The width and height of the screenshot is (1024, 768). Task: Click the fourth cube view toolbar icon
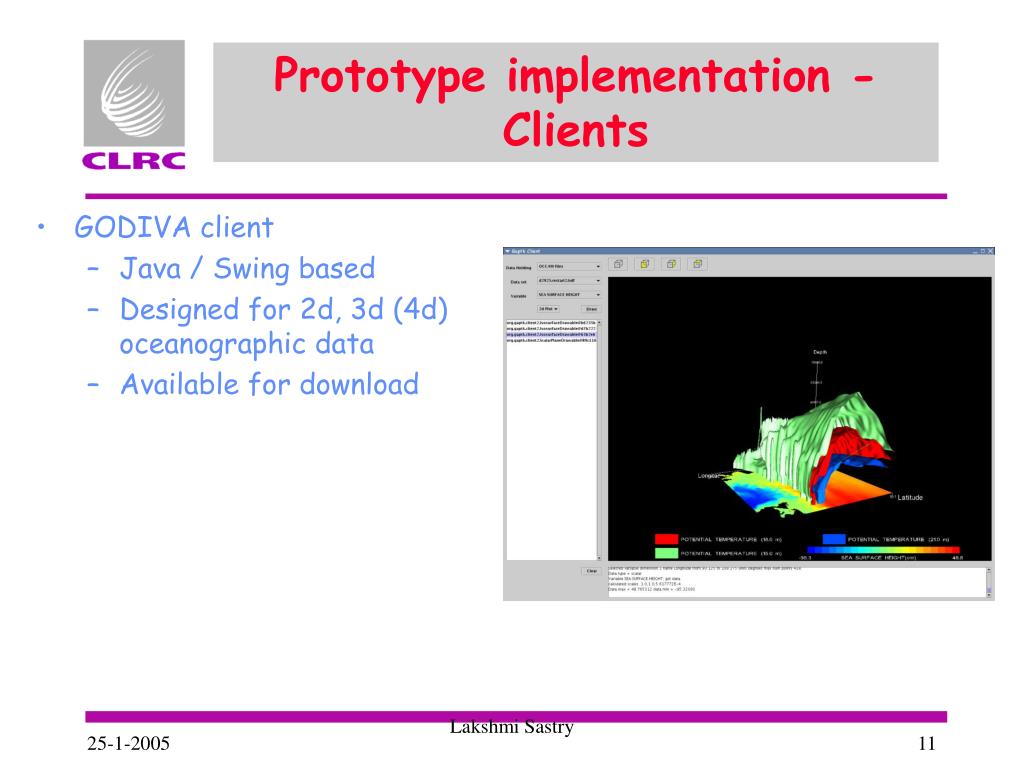(698, 265)
